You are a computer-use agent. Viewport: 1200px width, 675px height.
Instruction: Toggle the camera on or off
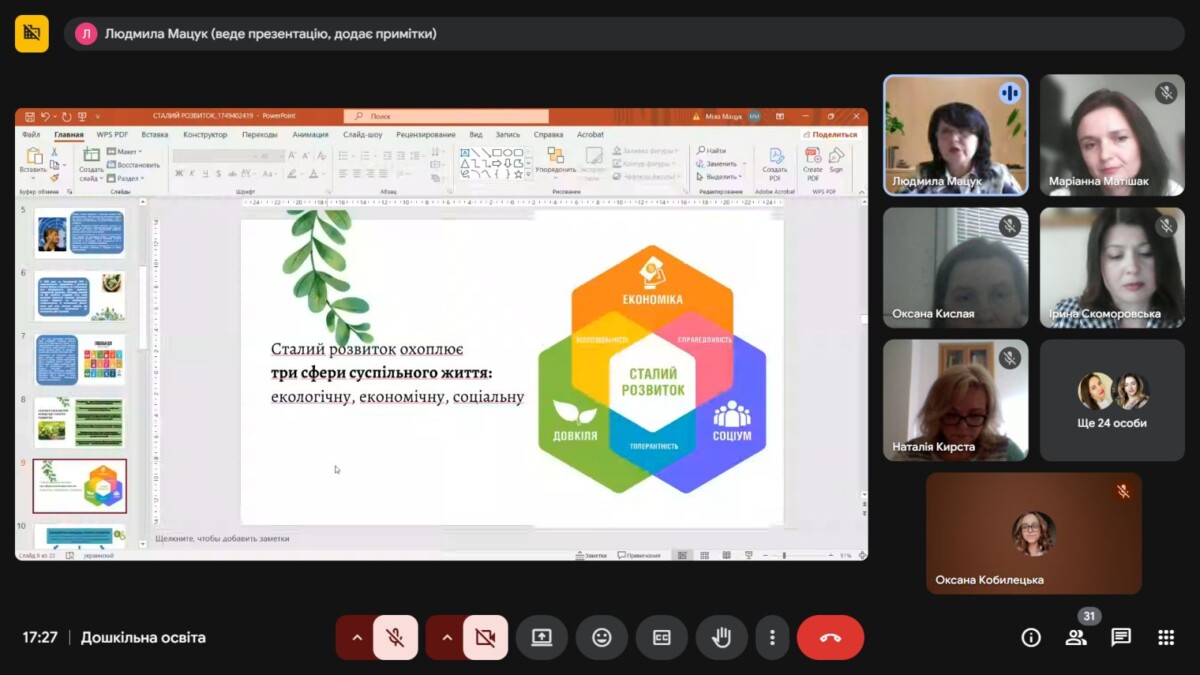coord(485,637)
